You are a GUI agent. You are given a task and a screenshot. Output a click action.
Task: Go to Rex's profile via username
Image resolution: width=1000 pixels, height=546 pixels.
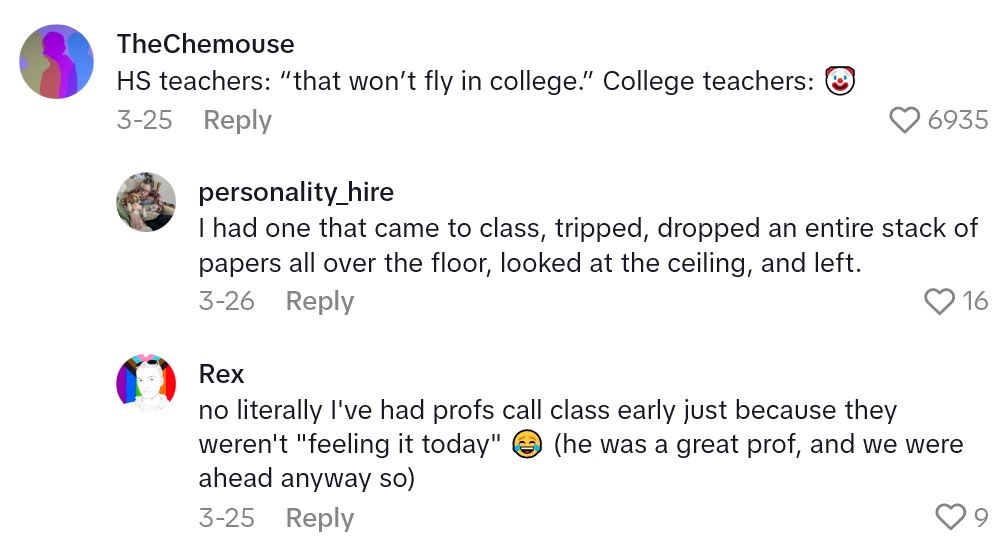tap(221, 374)
